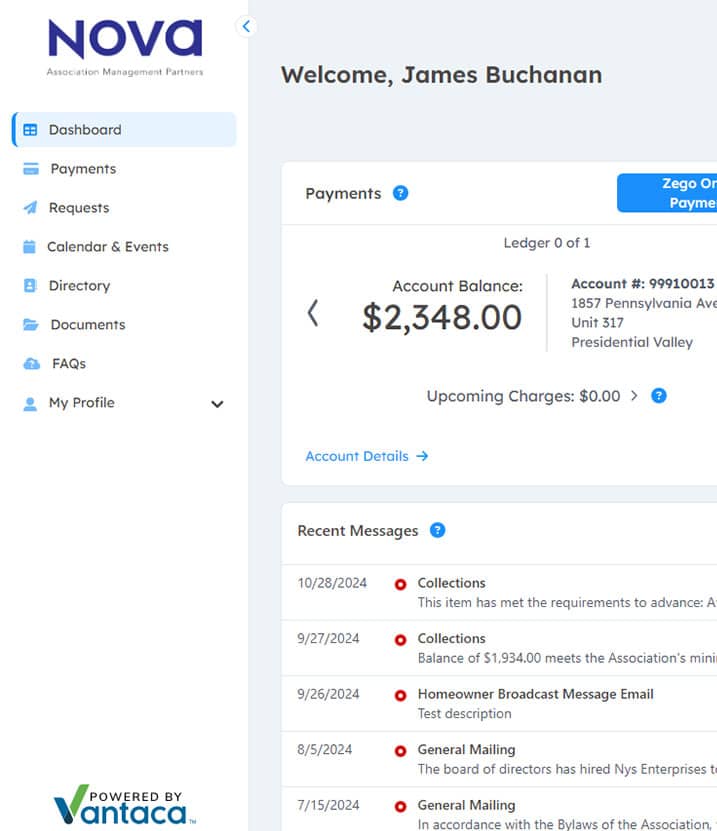View the Homeowner Broadcast Message Email
The height and width of the screenshot is (831, 717).
click(x=535, y=694)
